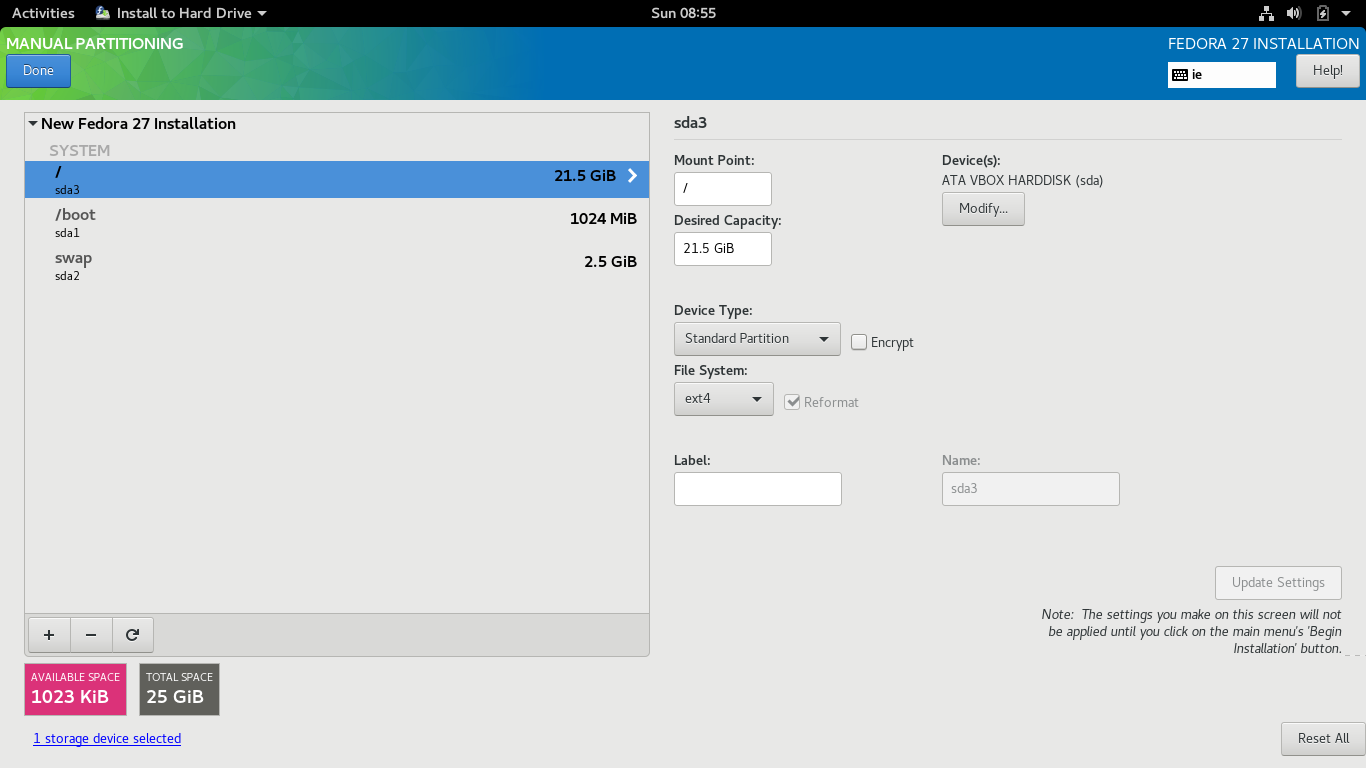The height and width of the screenshot is (768, 1366).
Task: Click the MANUAL PARTITIONING title
Action: [95, 44]
